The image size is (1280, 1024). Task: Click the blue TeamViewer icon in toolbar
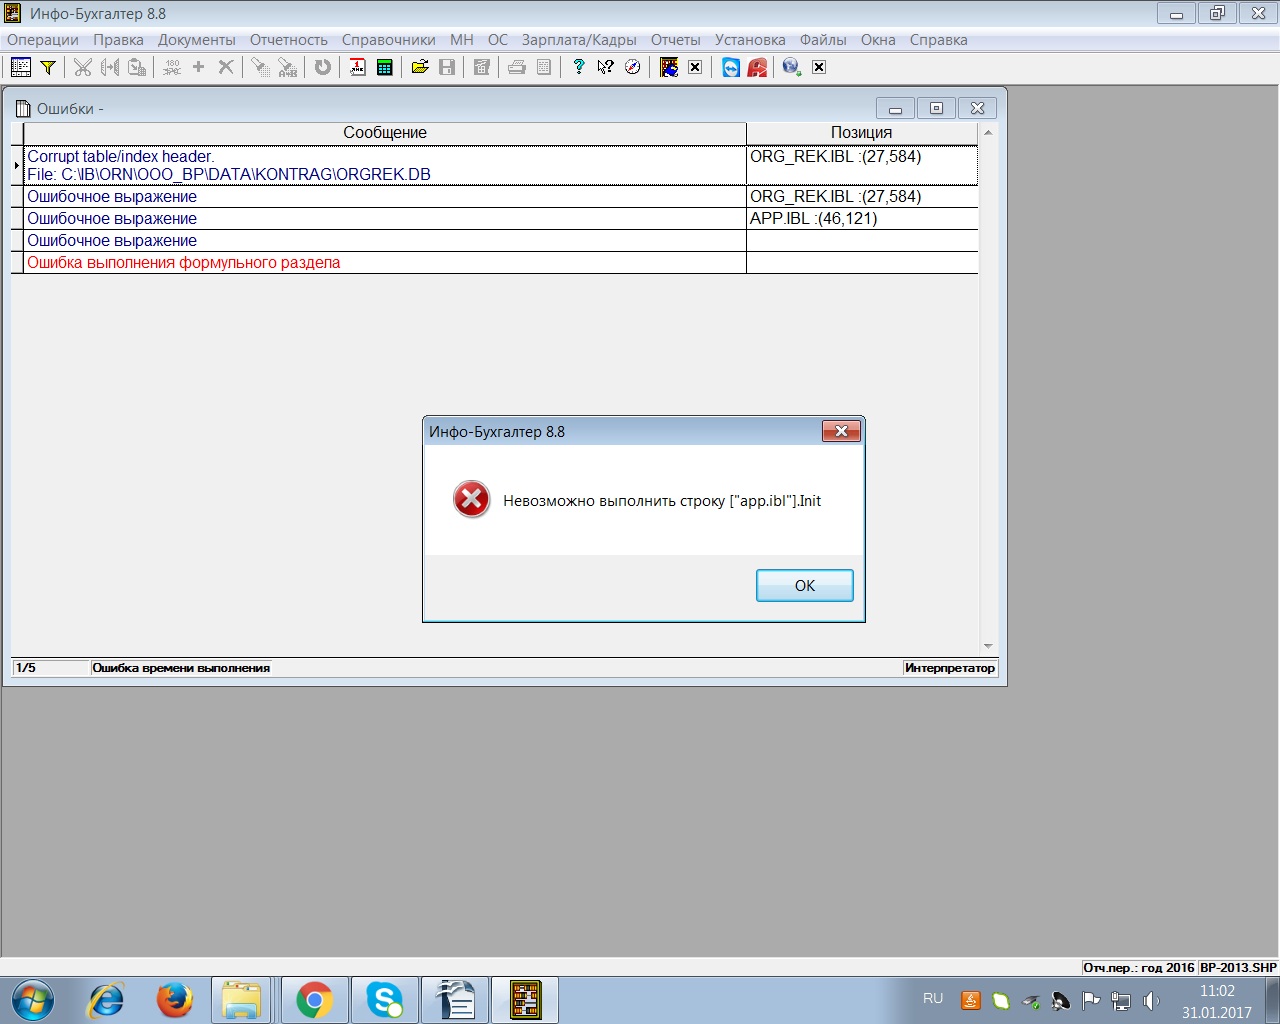(x=731, y=67)
